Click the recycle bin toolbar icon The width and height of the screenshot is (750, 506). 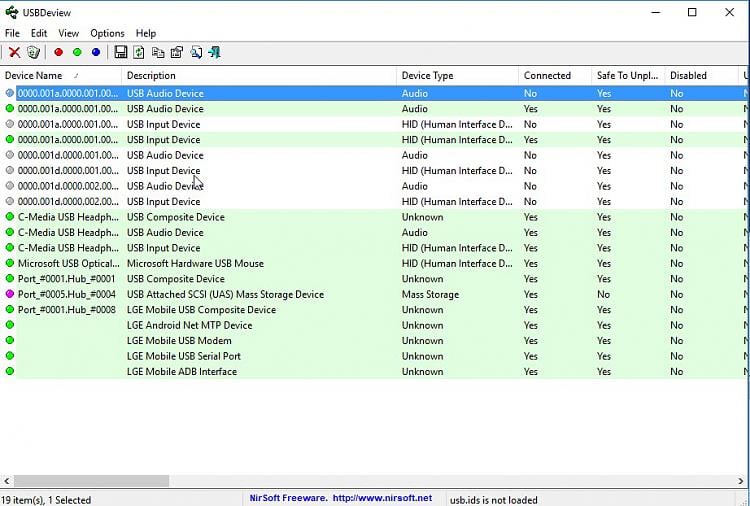click(33, 52)
